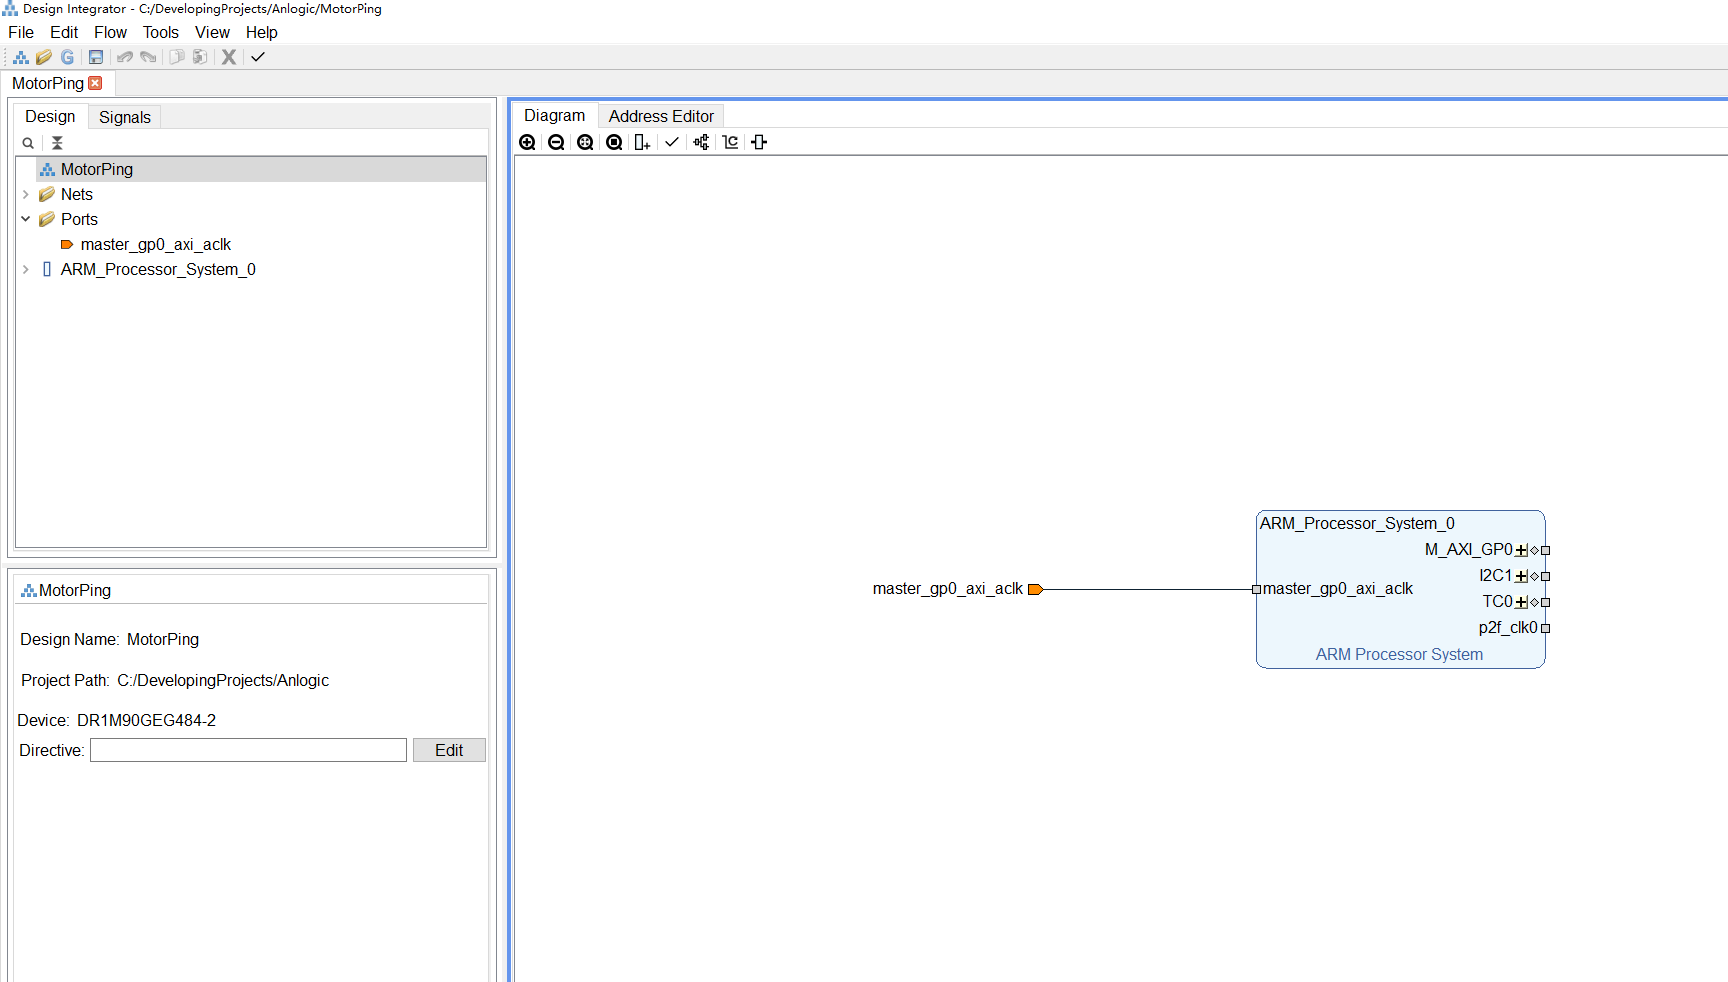
Task: Click the auto-connect blocks icon in diagram toolbar
Action: pyautogui.click(x=701, y=142)
